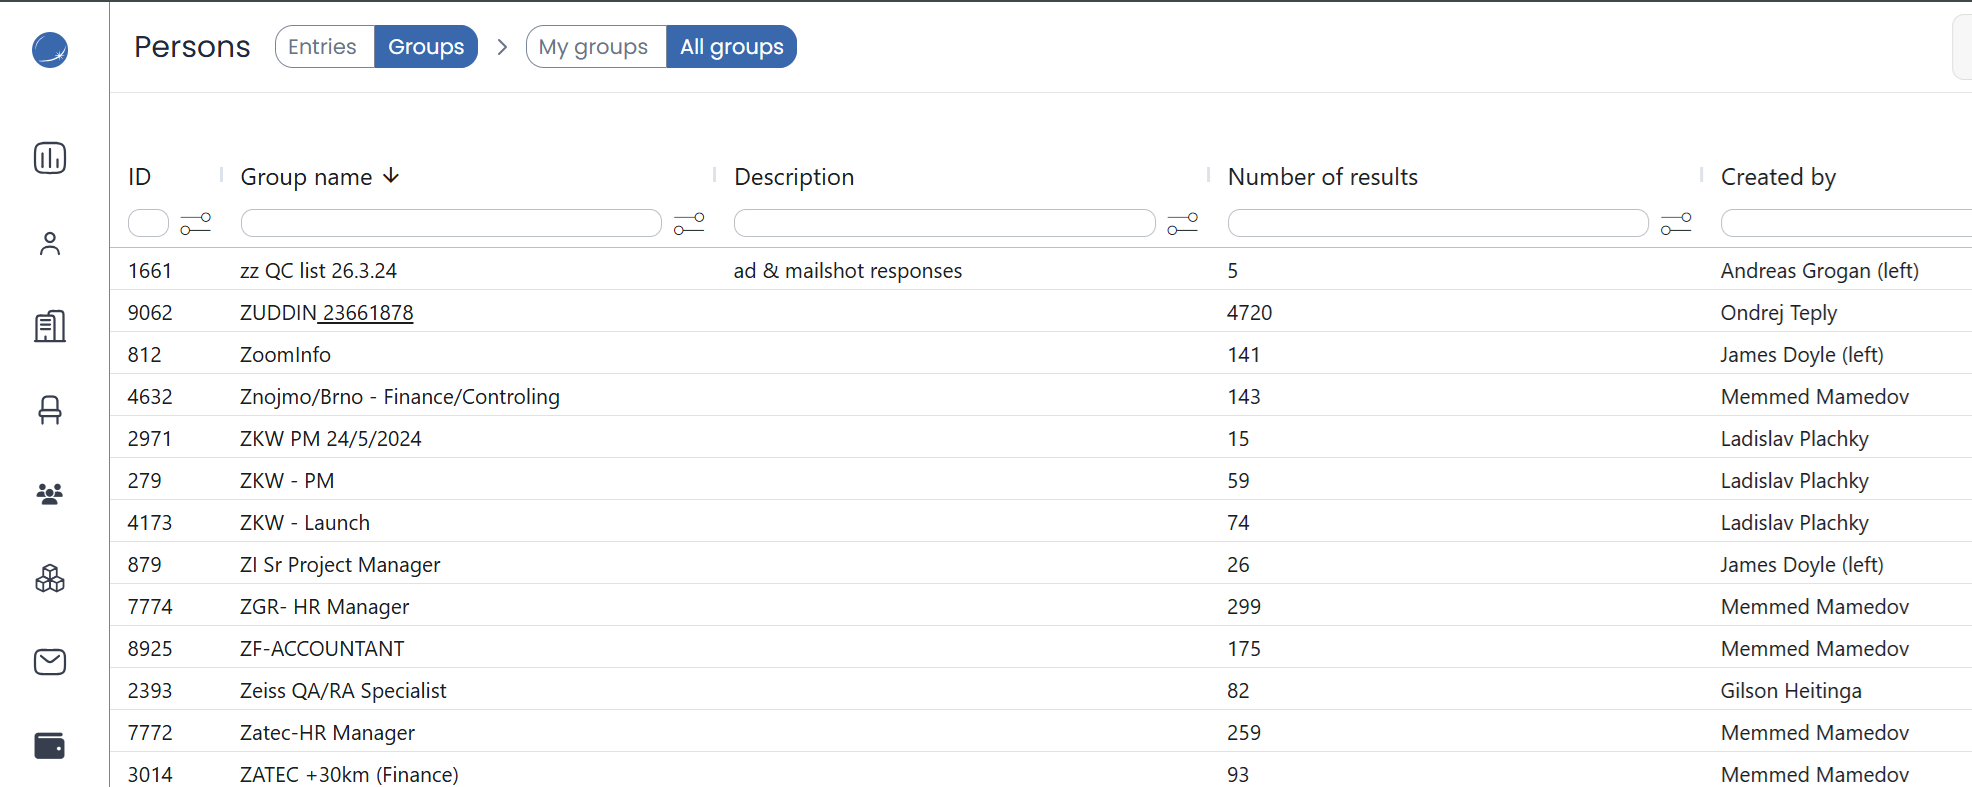The width and height of the screenshot is (1972, 787).
Task: Open the companies building icon in sidebar
Action: tap(50, 326)
